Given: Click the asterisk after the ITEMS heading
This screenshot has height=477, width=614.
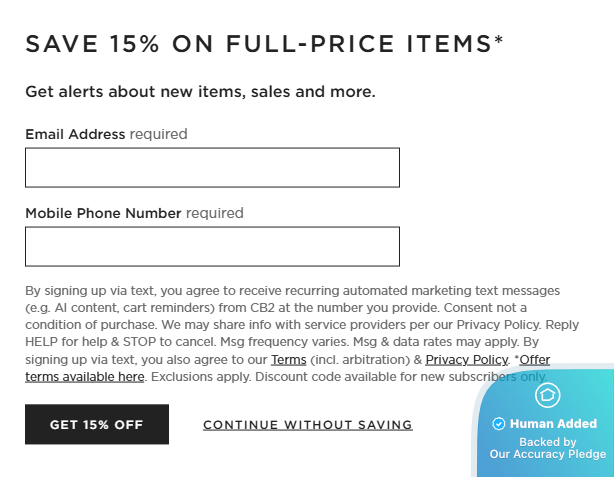Looking at the screenshot, I should pos(498,40).
